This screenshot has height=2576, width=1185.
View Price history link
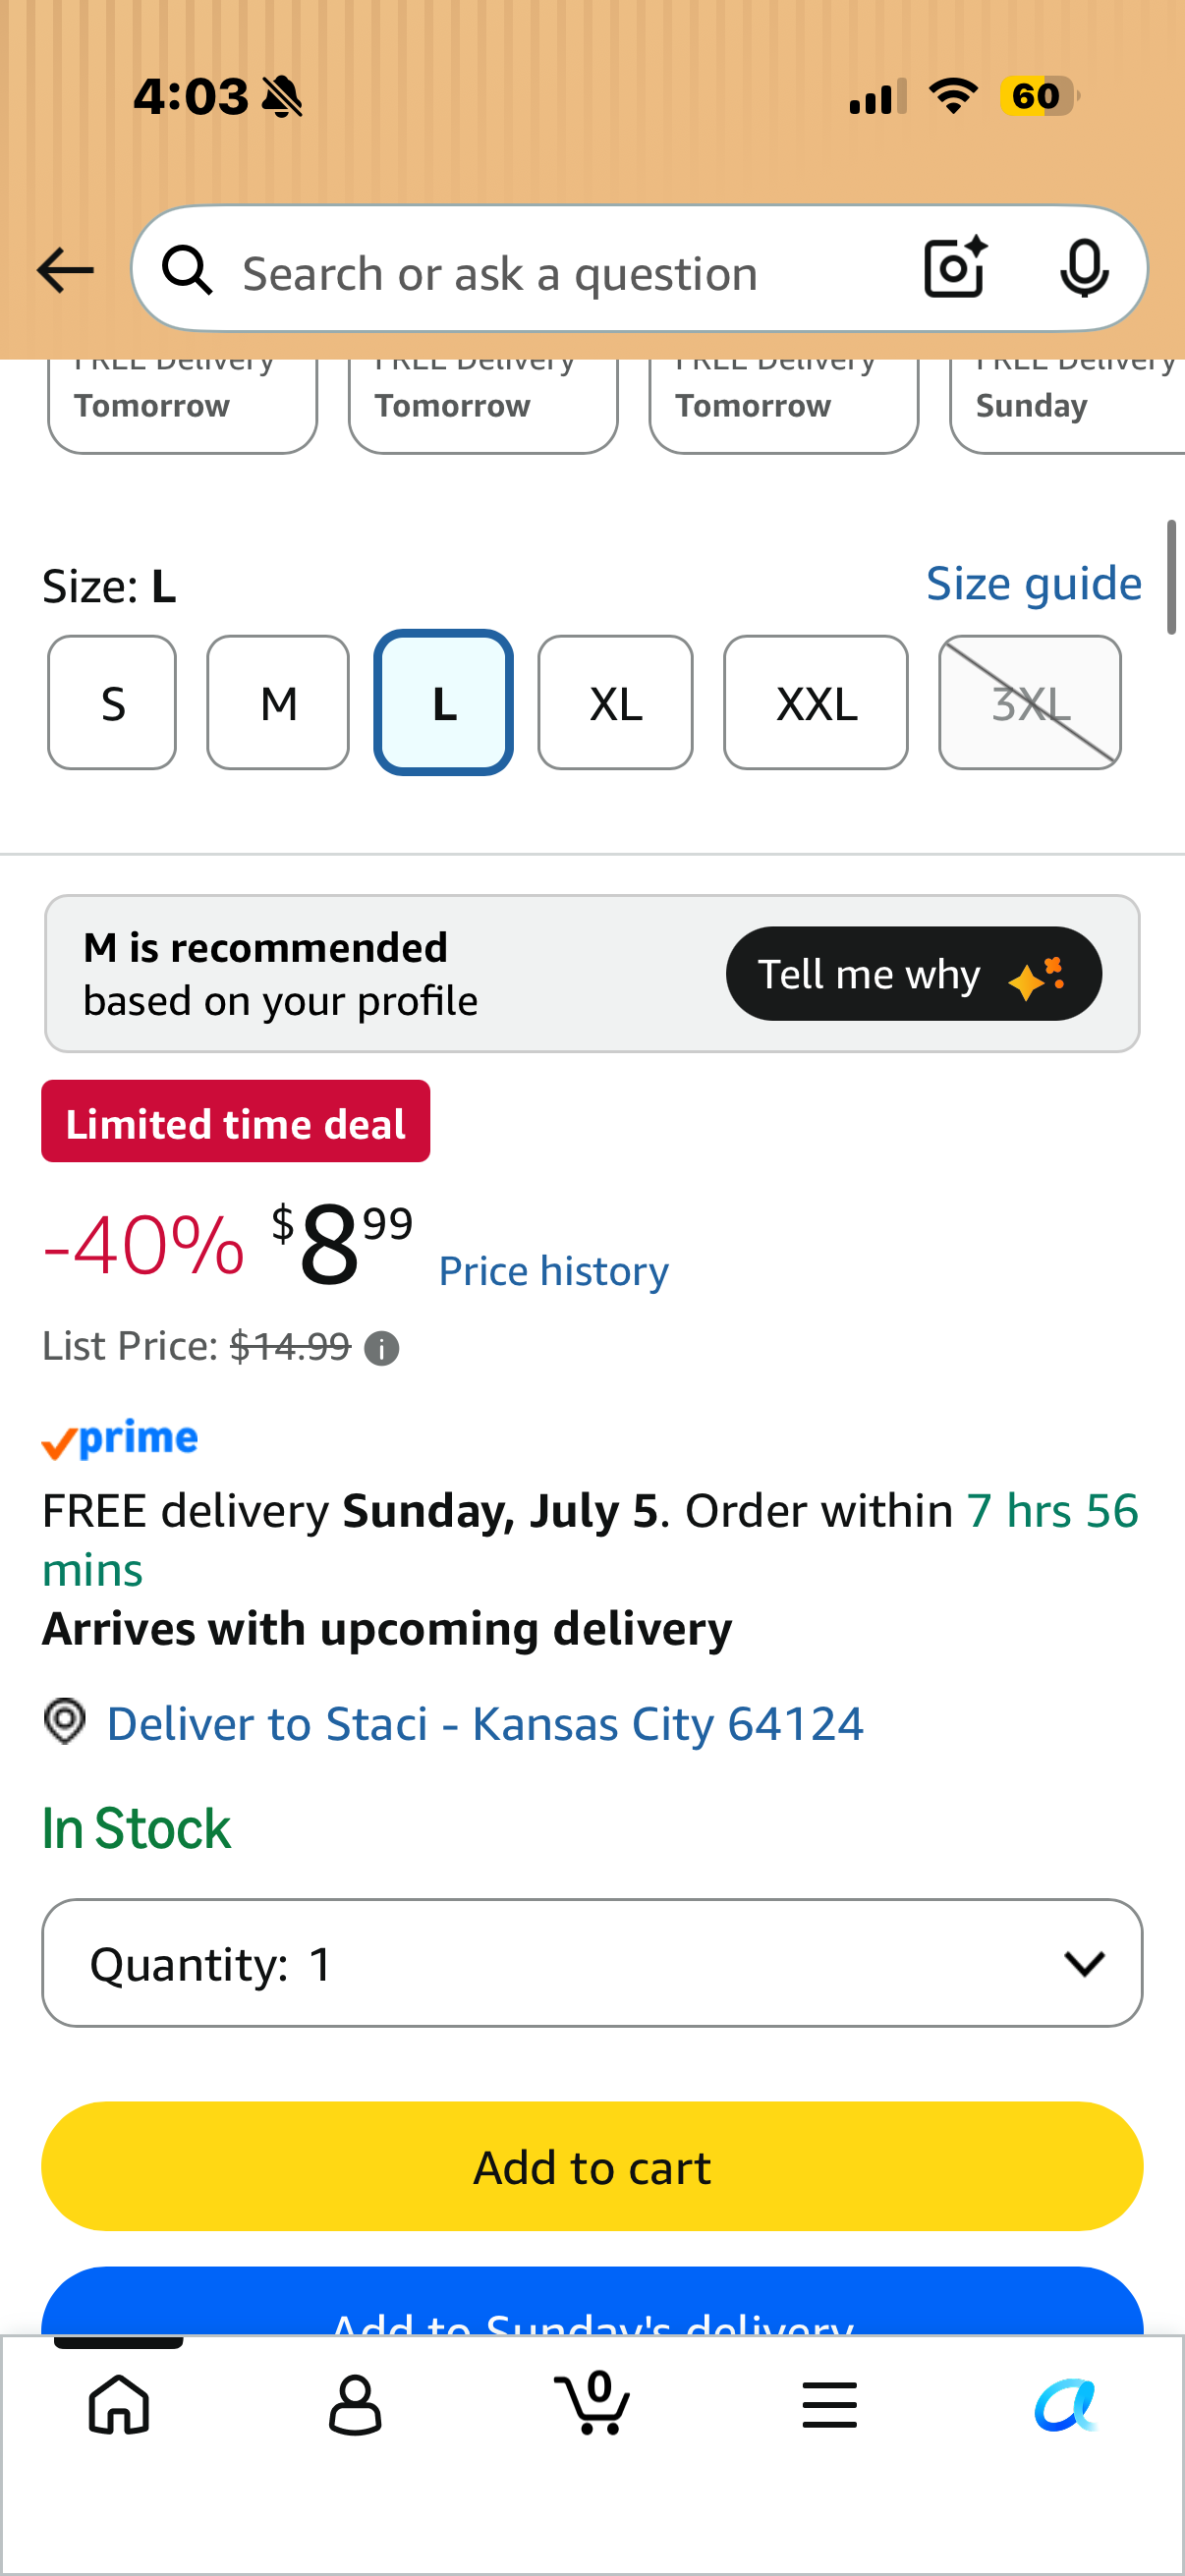point(554,1271)
